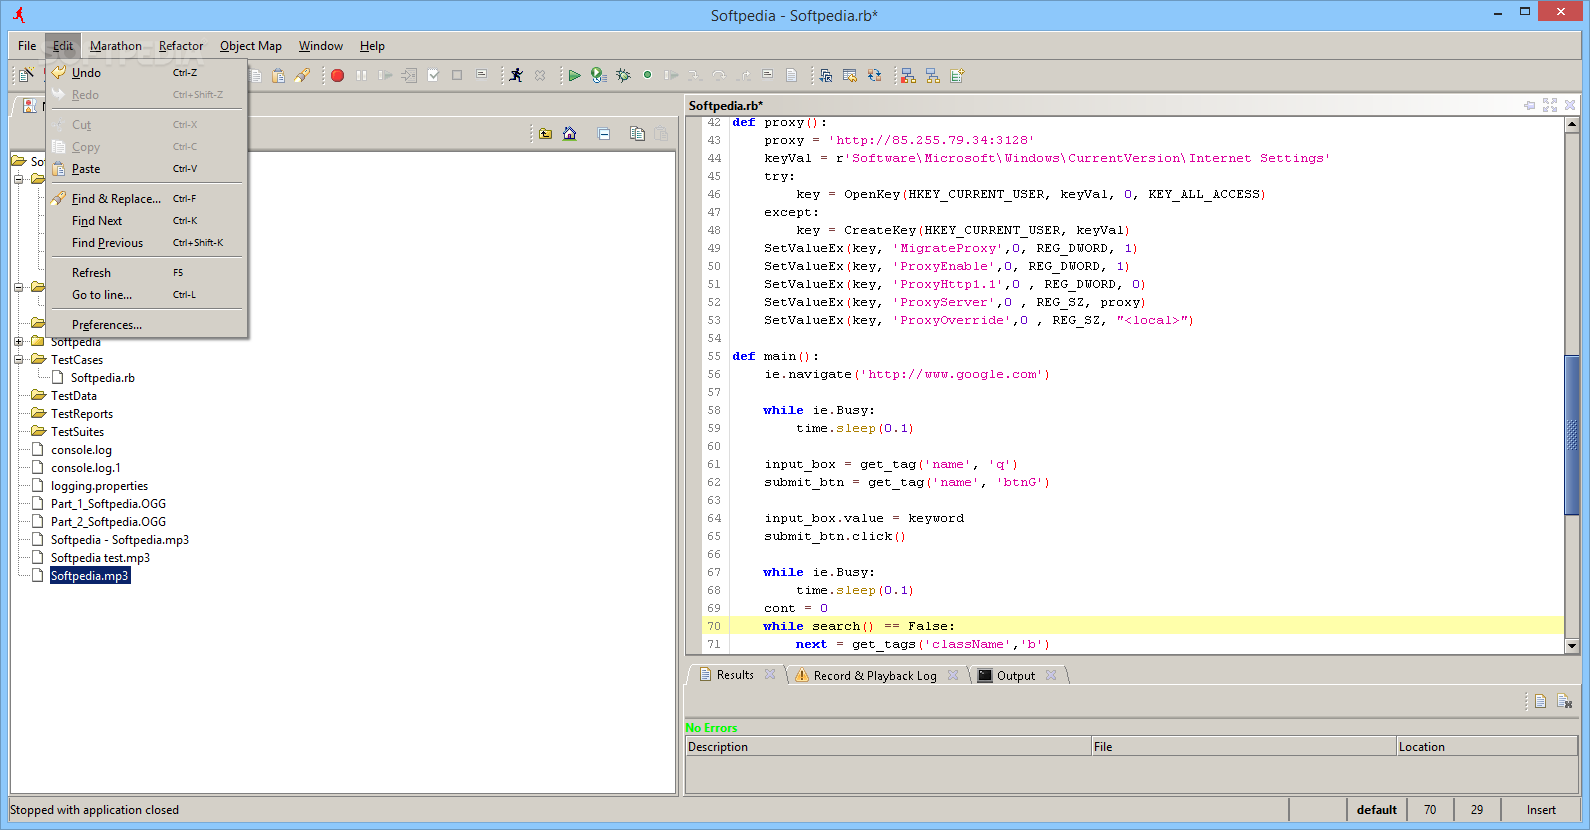Collapse the TestCases folder
Screen dimensions: 1590x830
point(18,360)
